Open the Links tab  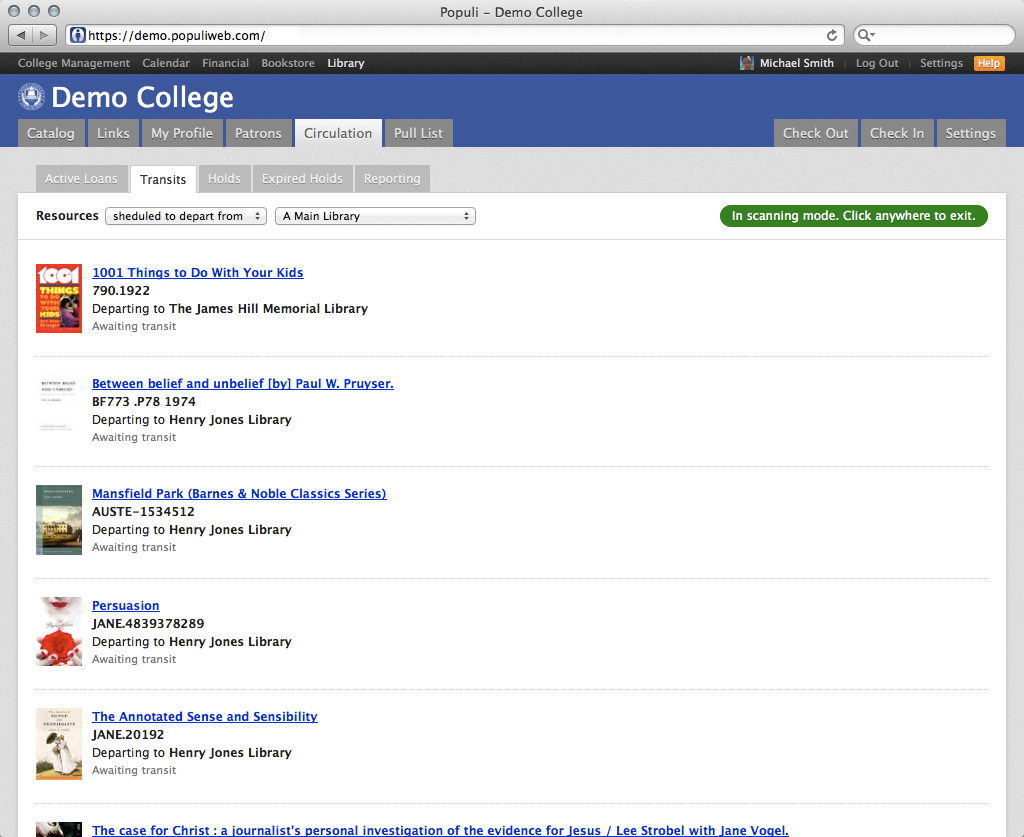(x=113, y=133)
